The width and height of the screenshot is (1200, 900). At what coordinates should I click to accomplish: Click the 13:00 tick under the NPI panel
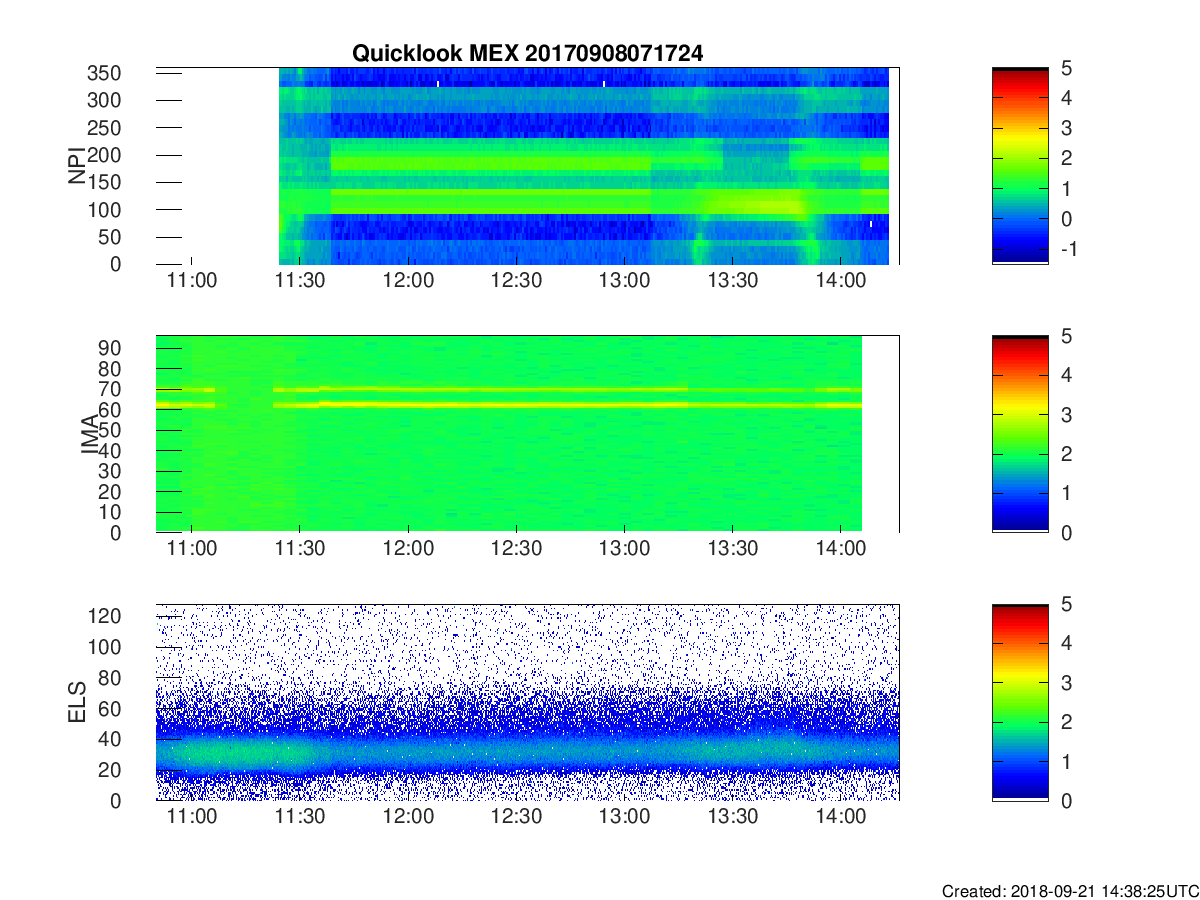[x=624, y=281]
